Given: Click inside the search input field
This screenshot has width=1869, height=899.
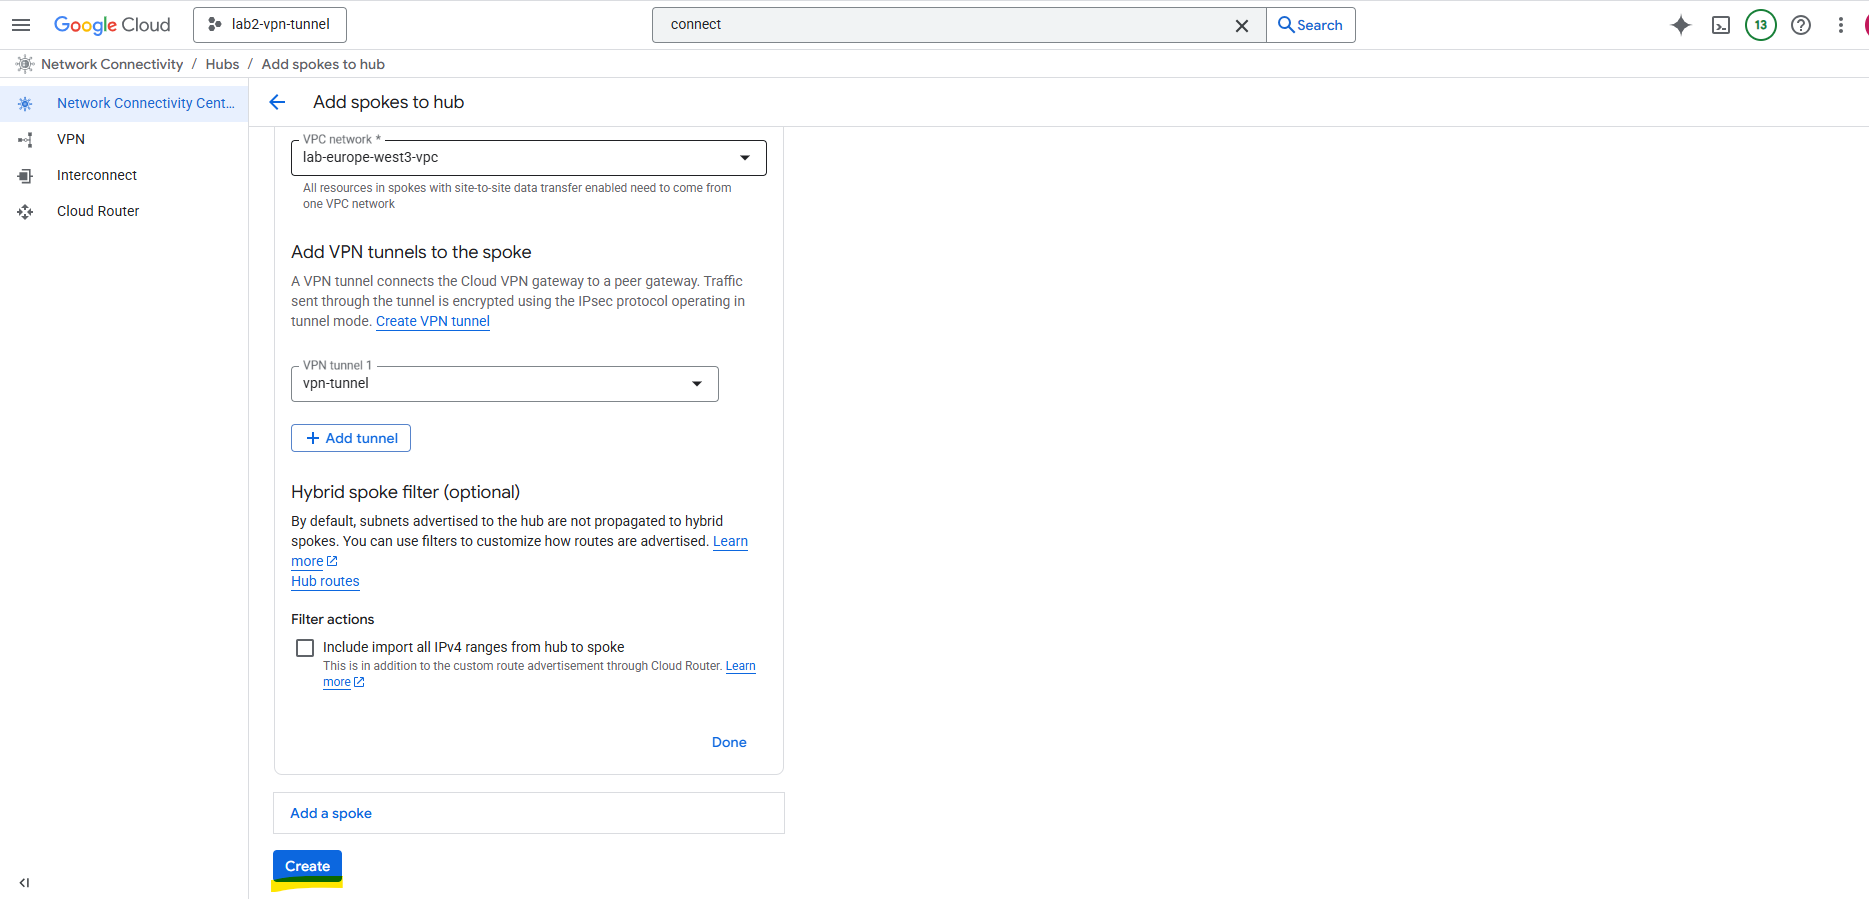Looking at the screenshot, I should 940,25.
